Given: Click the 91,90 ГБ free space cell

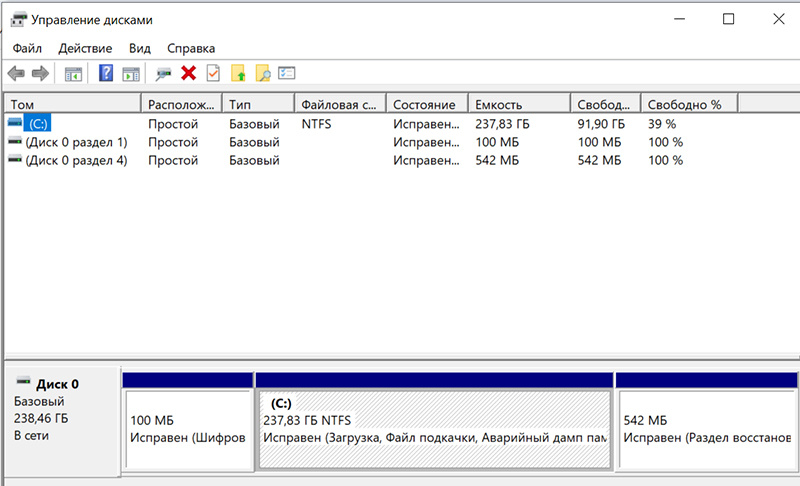Looking at the screenshot, I should [x=601, y=124].
